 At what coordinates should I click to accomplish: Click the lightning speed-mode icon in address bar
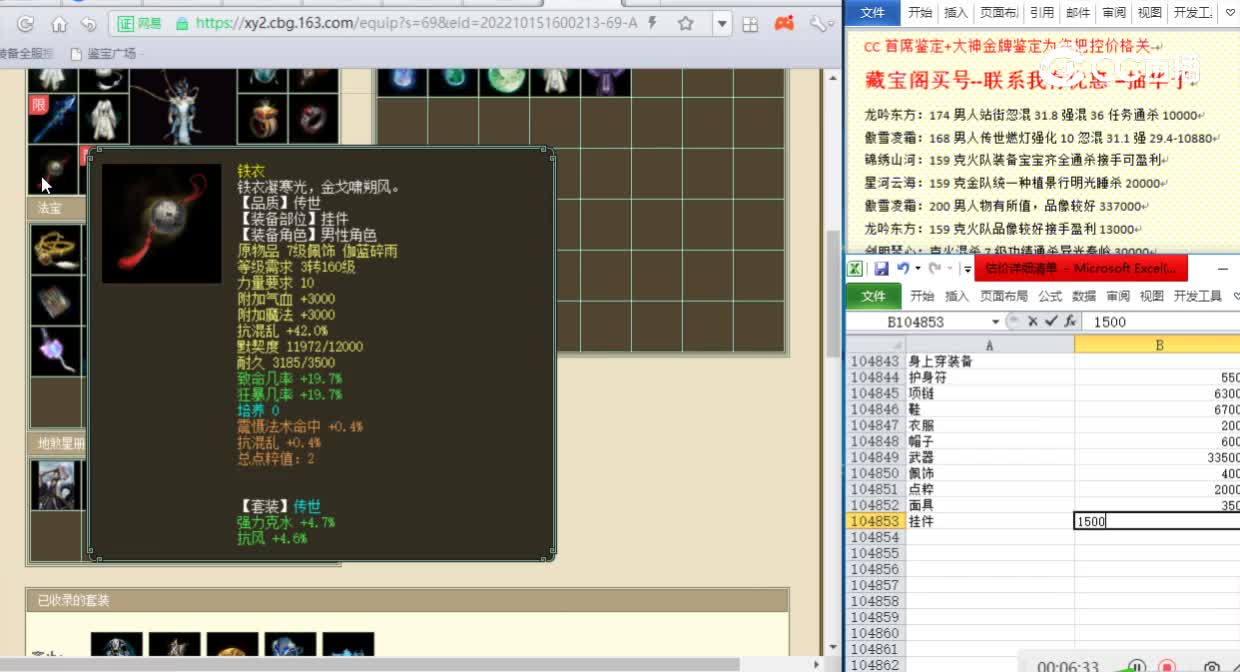click(x=653, y=23)
